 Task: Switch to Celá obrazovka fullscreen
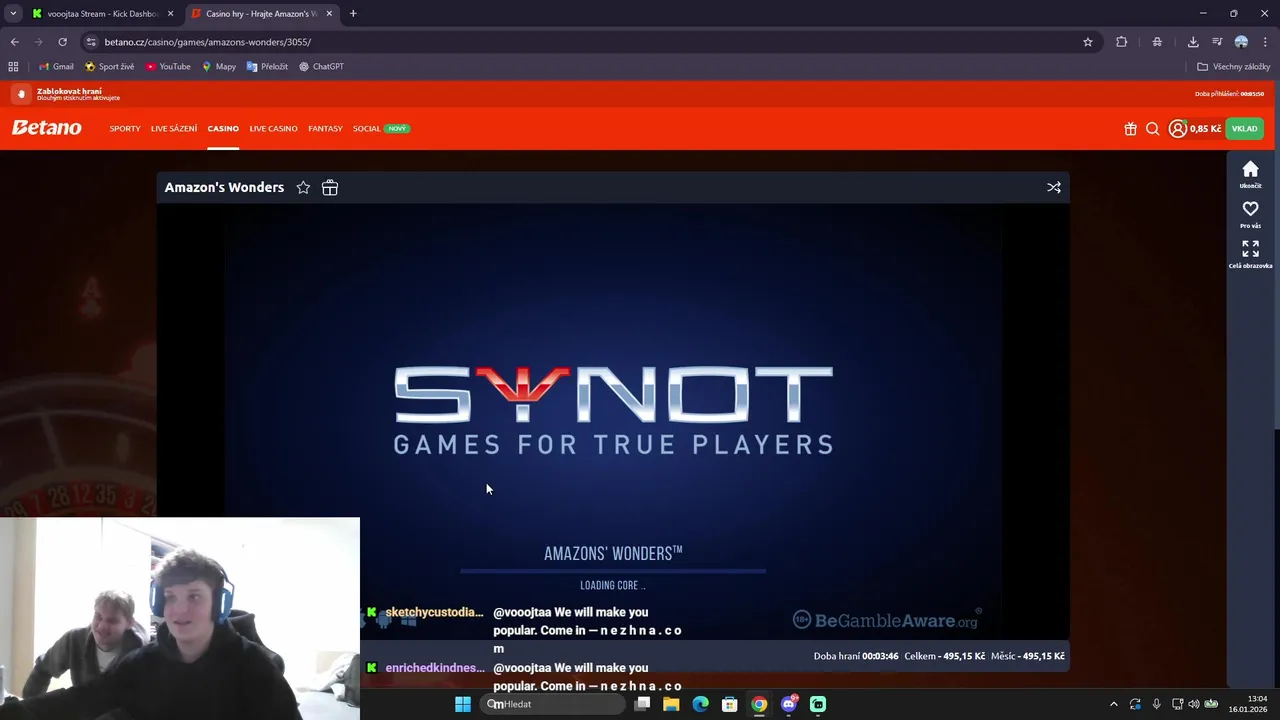point(1250,254)
